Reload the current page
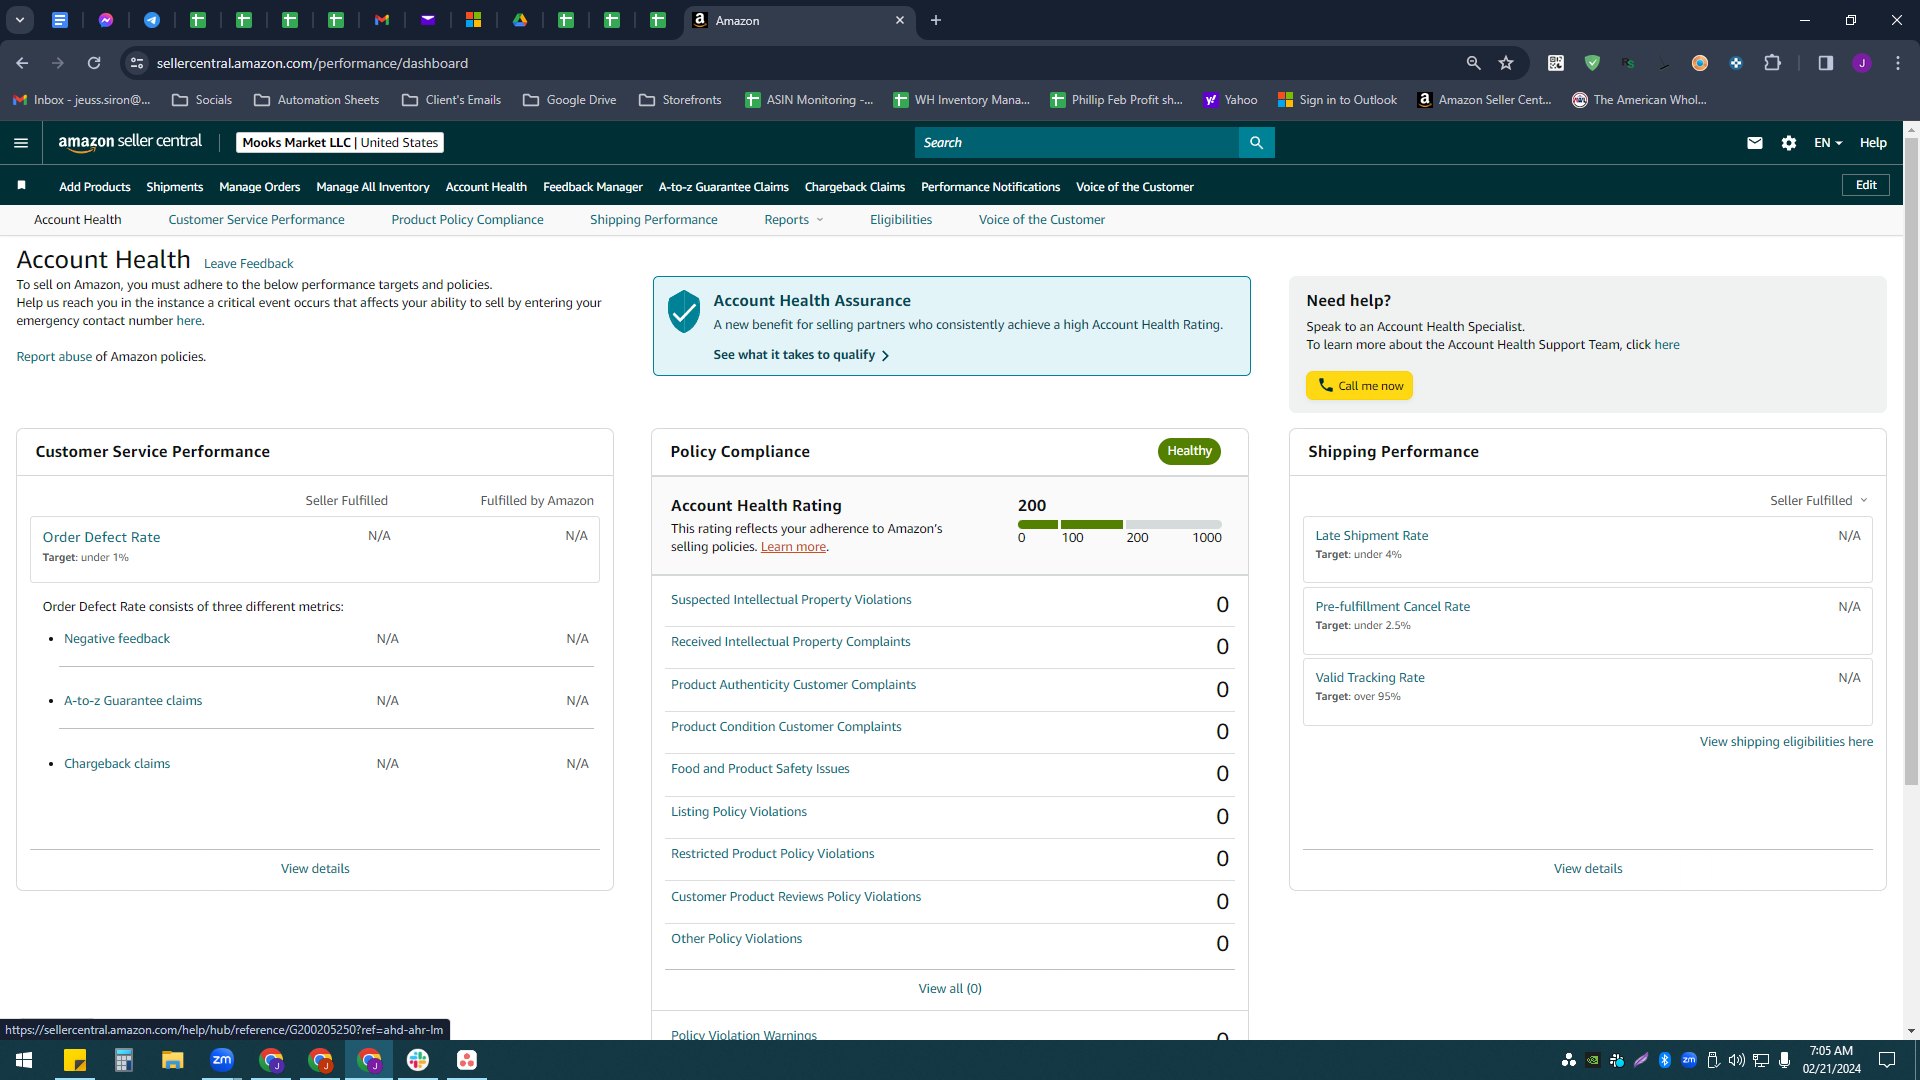This screenshot has width=1920, height=1080. (94, 63)
